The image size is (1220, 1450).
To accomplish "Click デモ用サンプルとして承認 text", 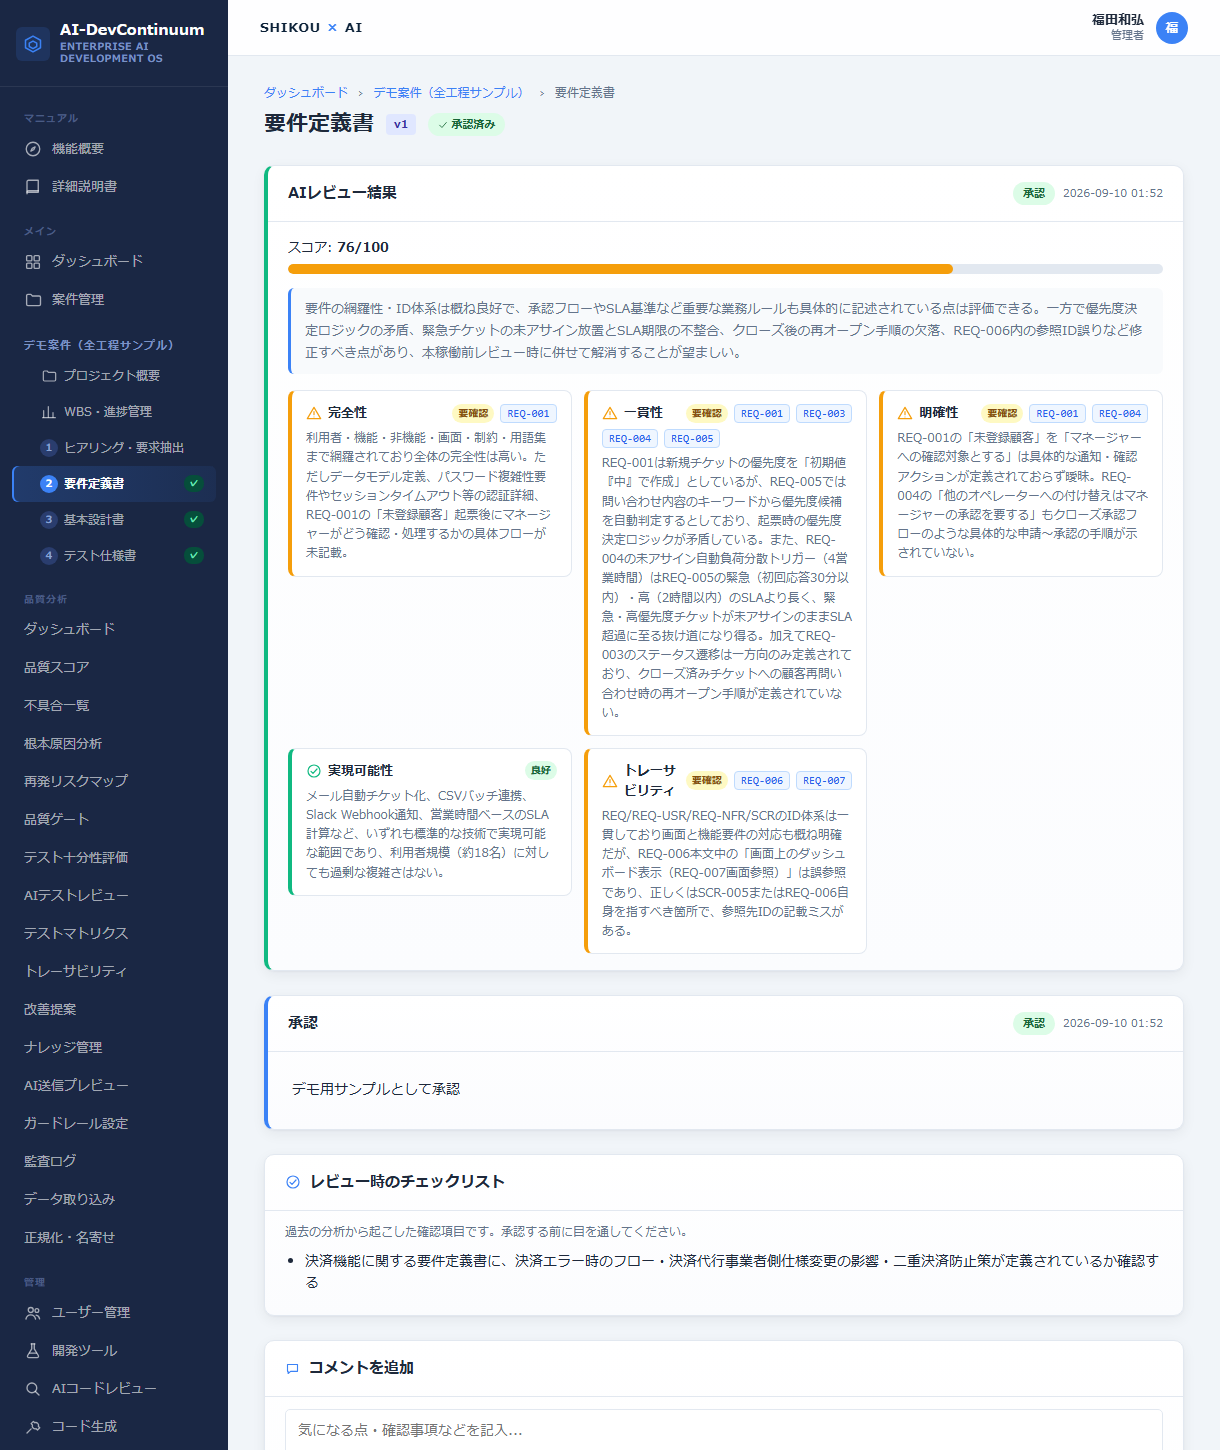I will 376,1089.
